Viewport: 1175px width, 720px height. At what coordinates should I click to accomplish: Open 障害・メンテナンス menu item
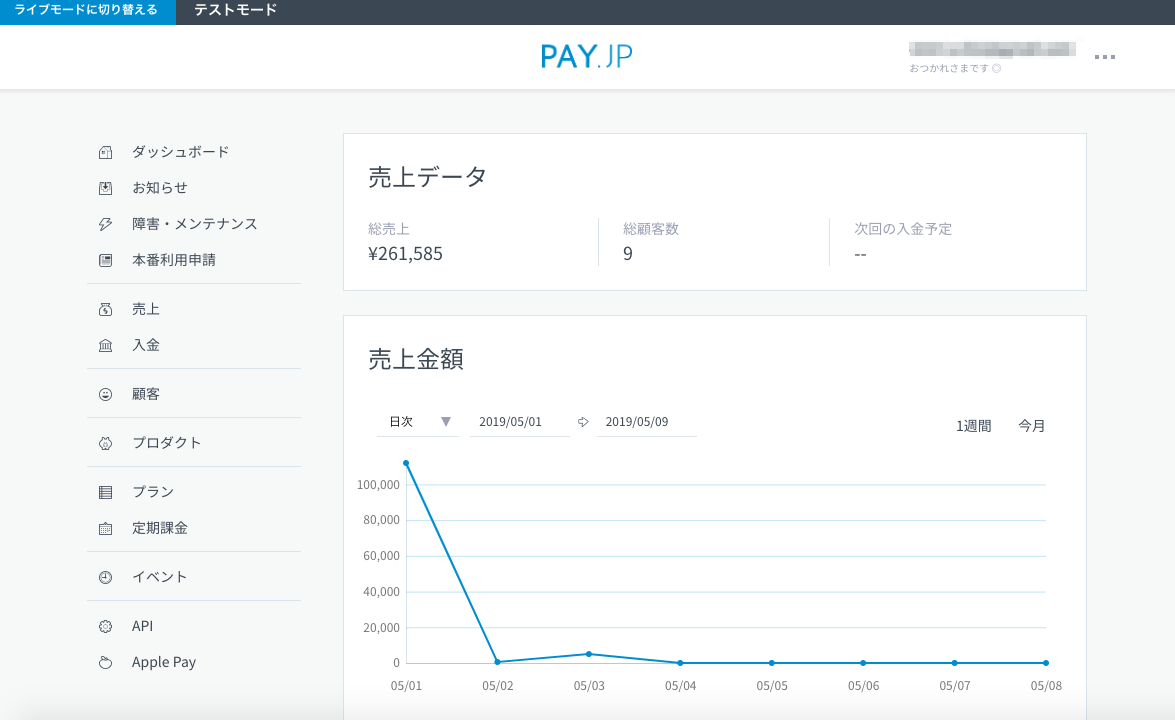[x=194, y=224]
